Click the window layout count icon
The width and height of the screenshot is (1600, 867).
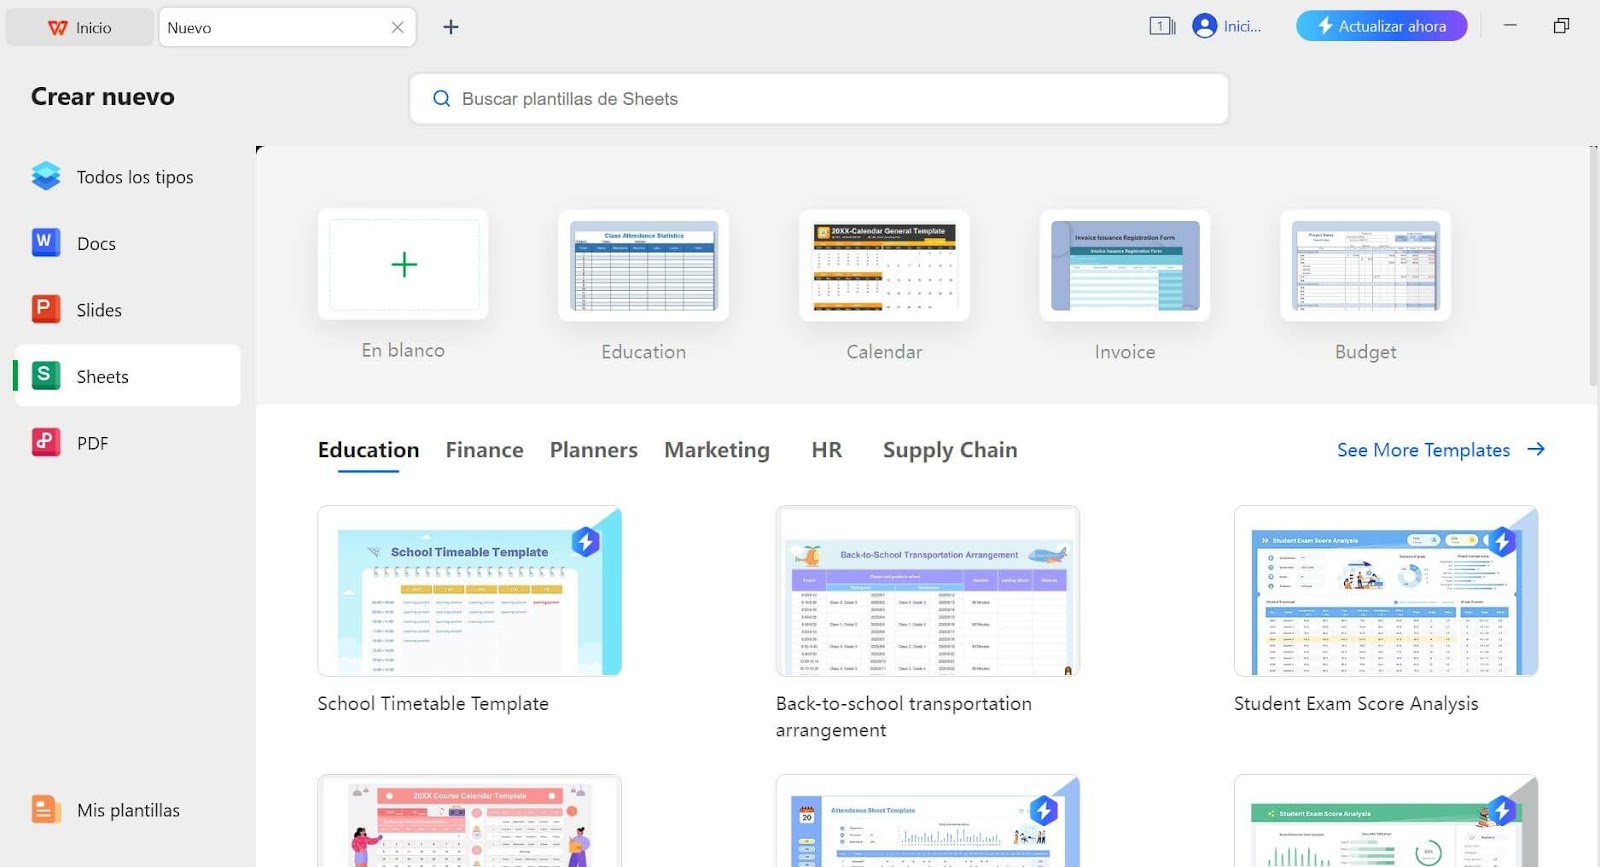[1162, 26]
